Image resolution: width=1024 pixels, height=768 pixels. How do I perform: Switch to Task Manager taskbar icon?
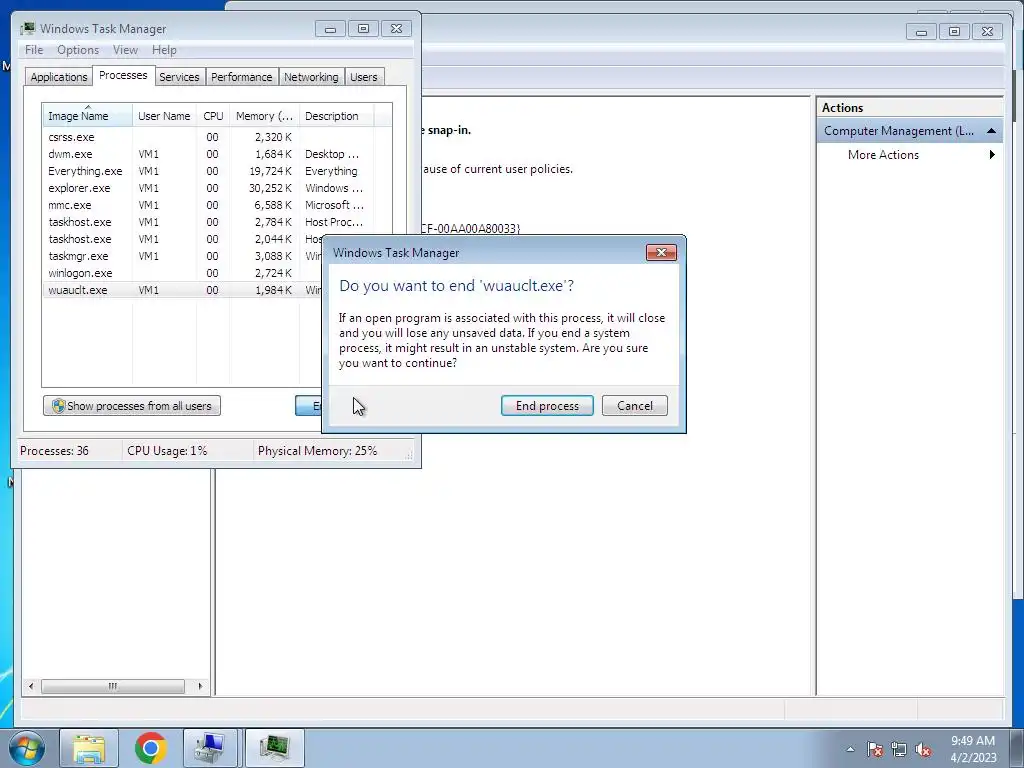[274, 748]
